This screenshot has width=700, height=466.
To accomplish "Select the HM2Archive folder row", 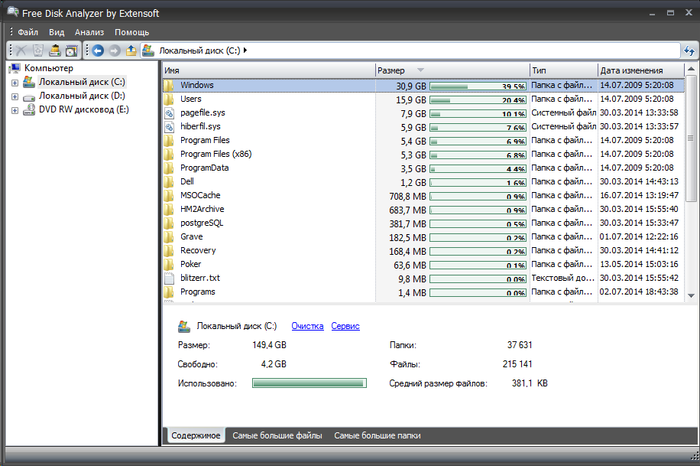I will [x=423, y=209].
